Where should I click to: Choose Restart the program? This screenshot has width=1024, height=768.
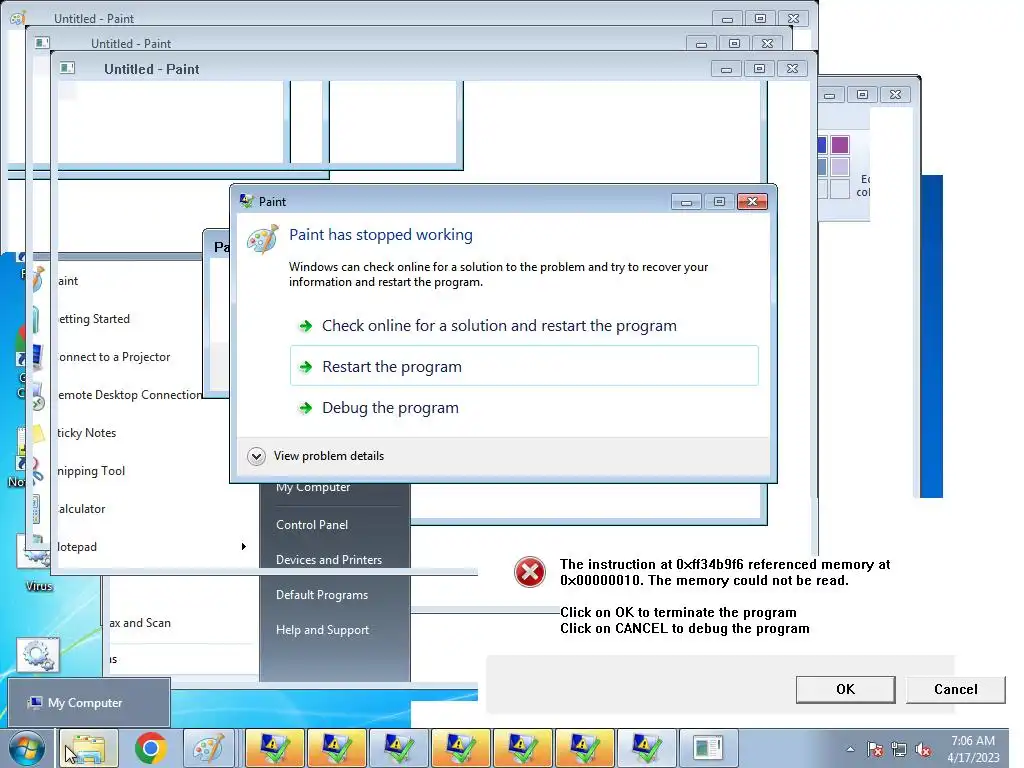tap(524, 366)
